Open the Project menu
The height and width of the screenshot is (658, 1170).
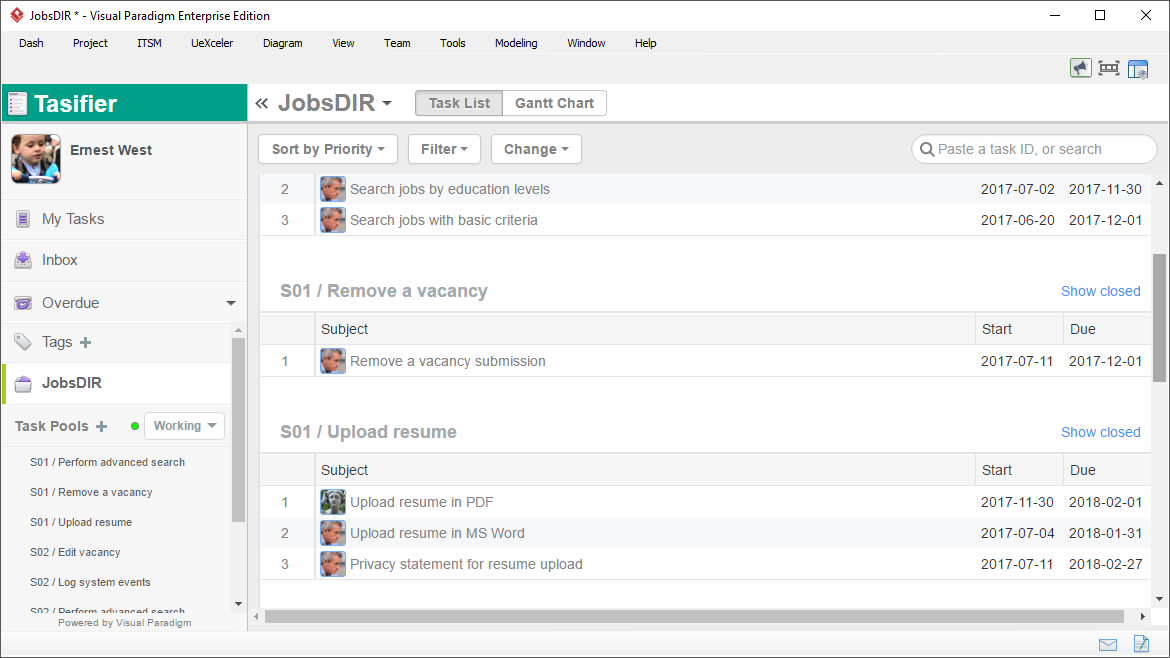[90, 43]
